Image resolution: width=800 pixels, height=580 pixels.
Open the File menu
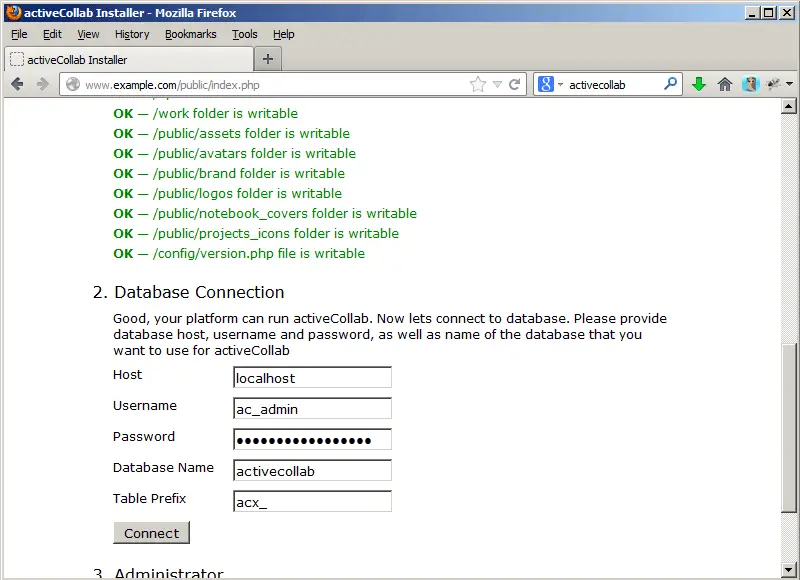click(x=19, y=34)
